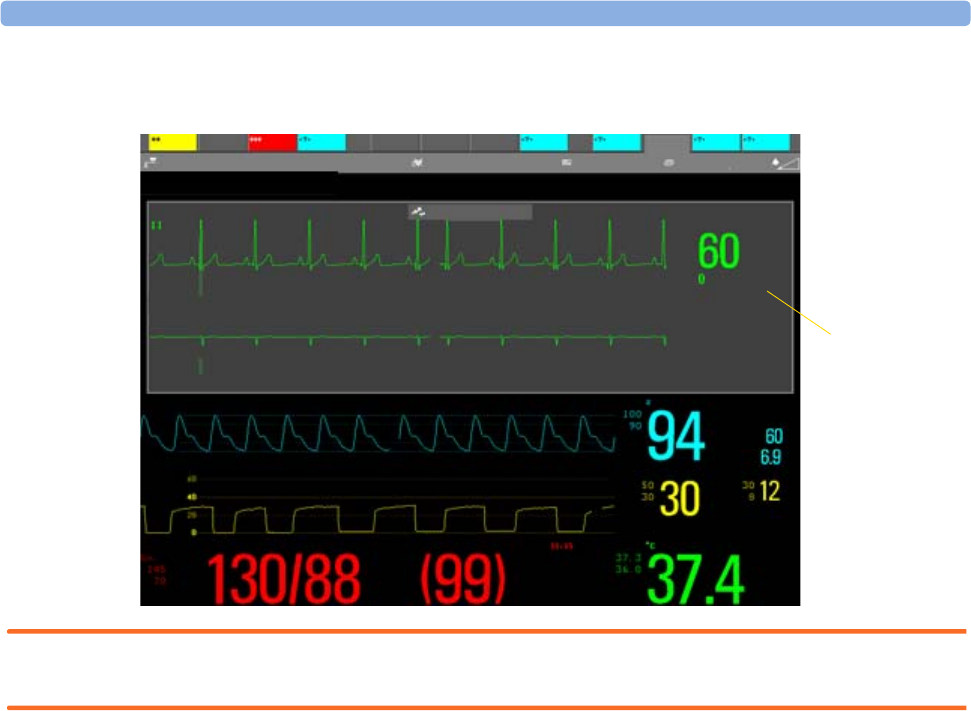The width and height of the screenshot is (971, 711).
Task: Click the network status icon in the info line
Action: (150, 163)
